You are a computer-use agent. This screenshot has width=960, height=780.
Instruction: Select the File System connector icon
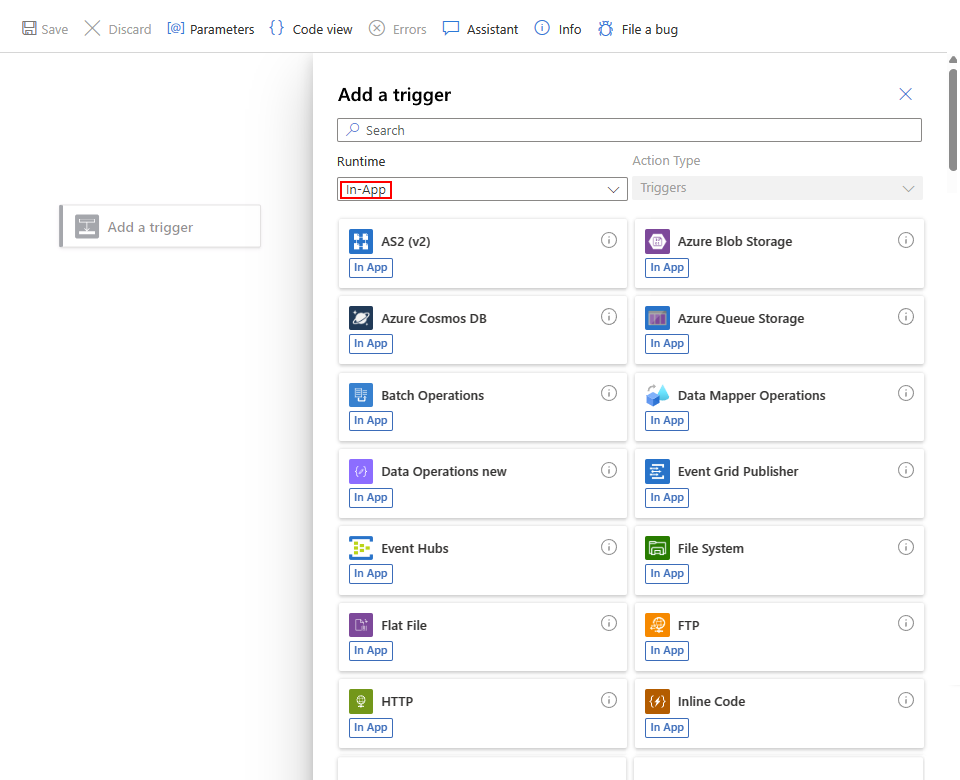tap(657, 548)
